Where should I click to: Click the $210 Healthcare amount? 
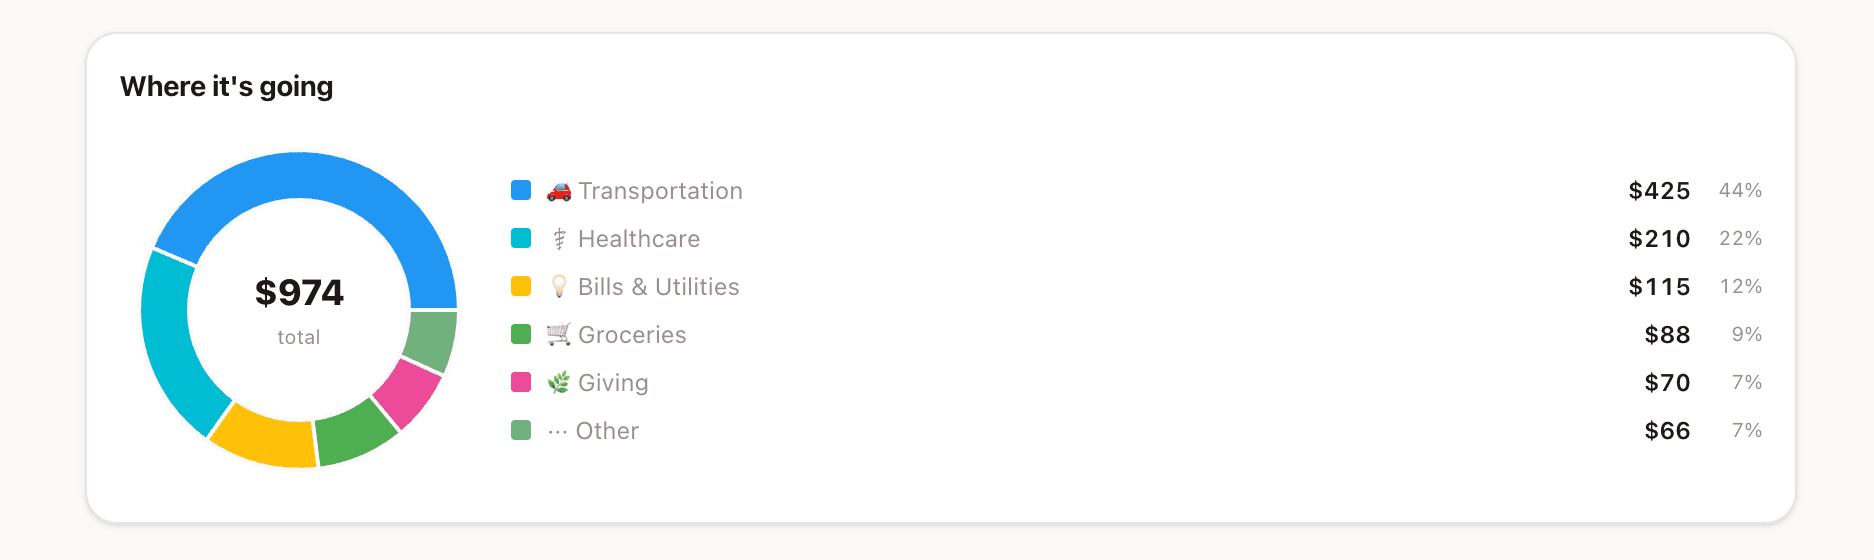pyautogui.click(x=1659, y=239)
